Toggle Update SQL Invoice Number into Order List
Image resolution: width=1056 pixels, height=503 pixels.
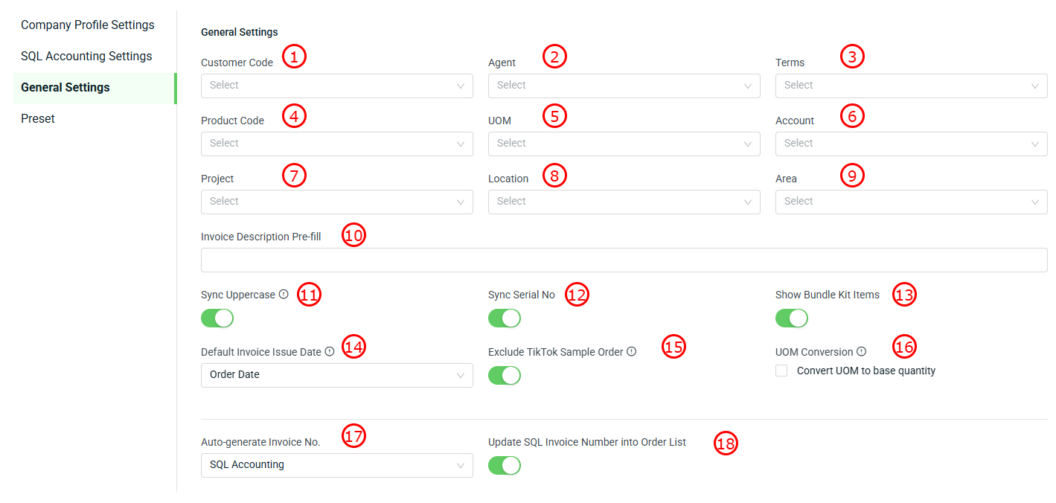[x=504, y=465]
